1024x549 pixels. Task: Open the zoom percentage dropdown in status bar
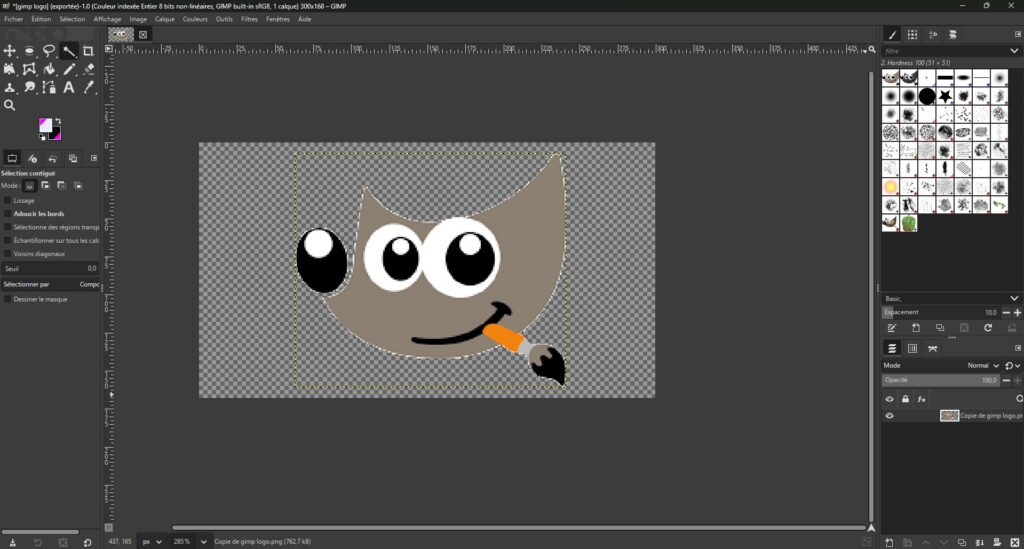(204, 541)
